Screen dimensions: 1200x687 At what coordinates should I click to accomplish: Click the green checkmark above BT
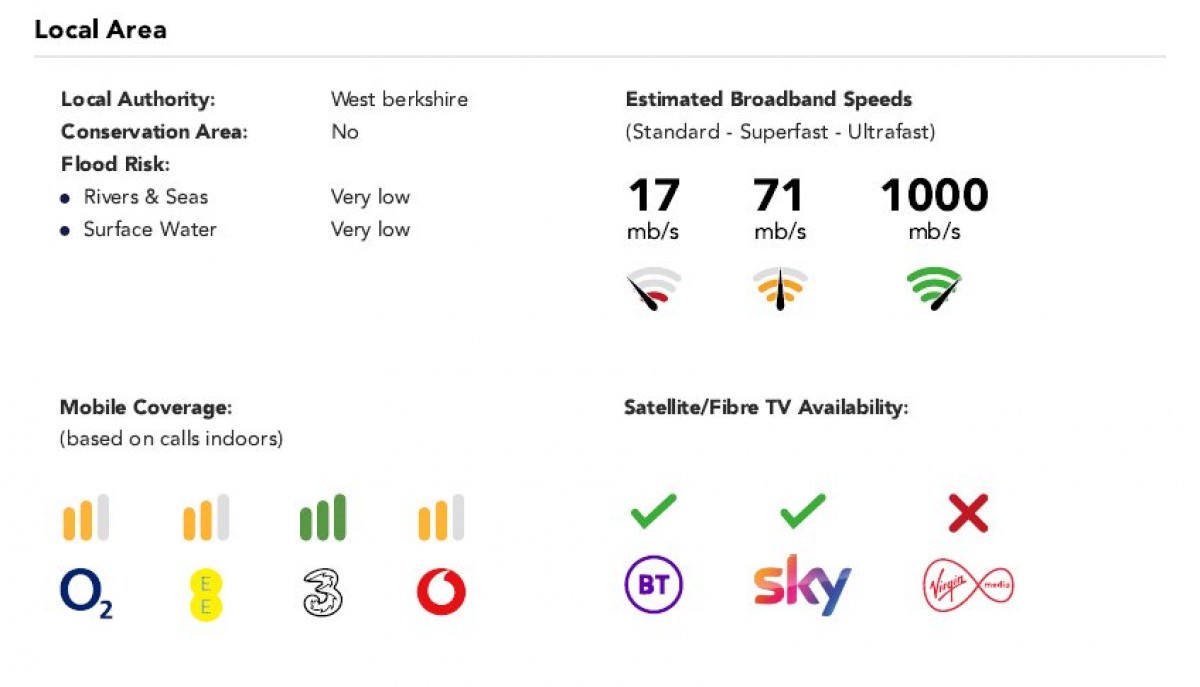coord(653,511)
